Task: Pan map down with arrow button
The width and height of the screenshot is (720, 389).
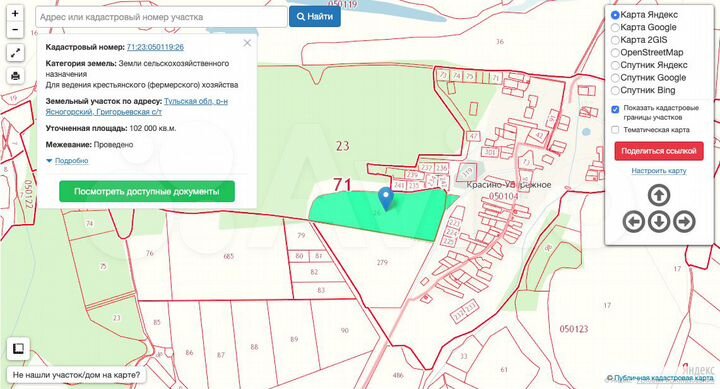Action: [x=659, y=222]
